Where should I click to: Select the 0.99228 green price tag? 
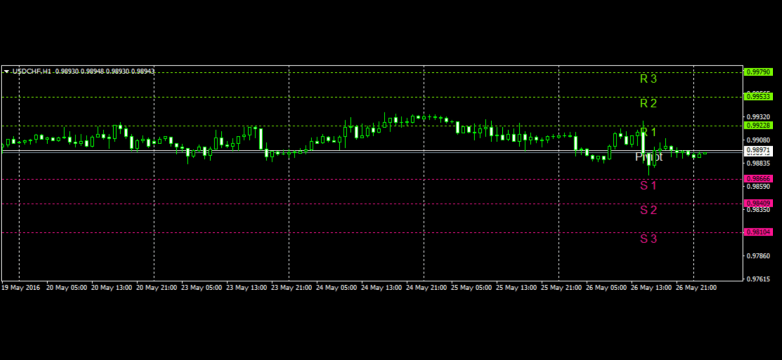tap(758, 125)
